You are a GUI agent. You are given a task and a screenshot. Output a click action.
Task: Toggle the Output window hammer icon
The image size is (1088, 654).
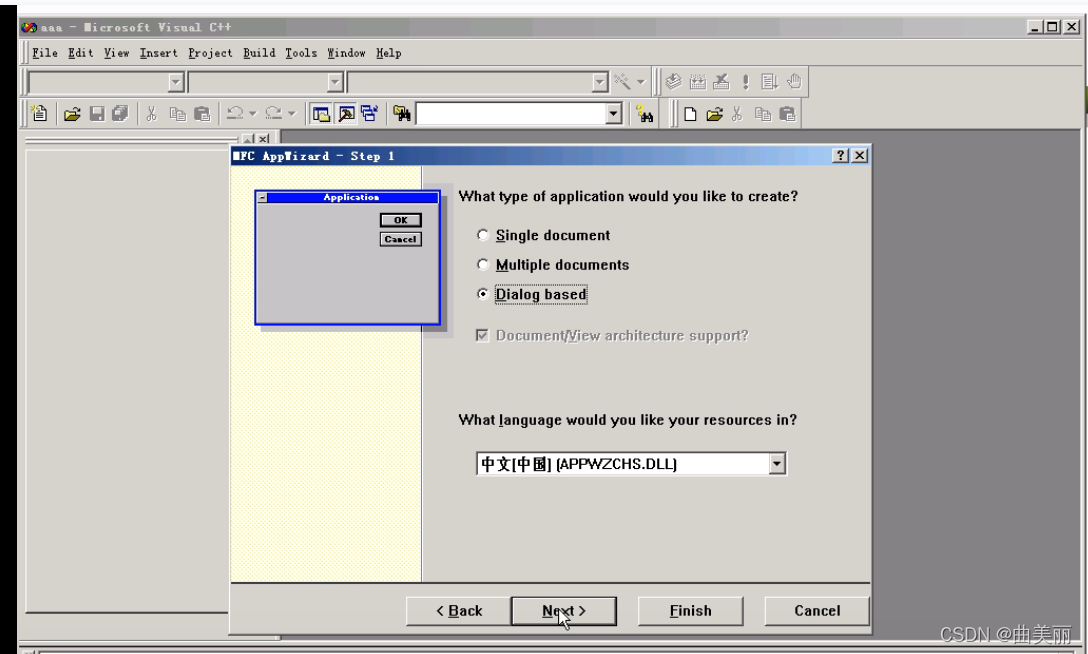click(346, 114)
